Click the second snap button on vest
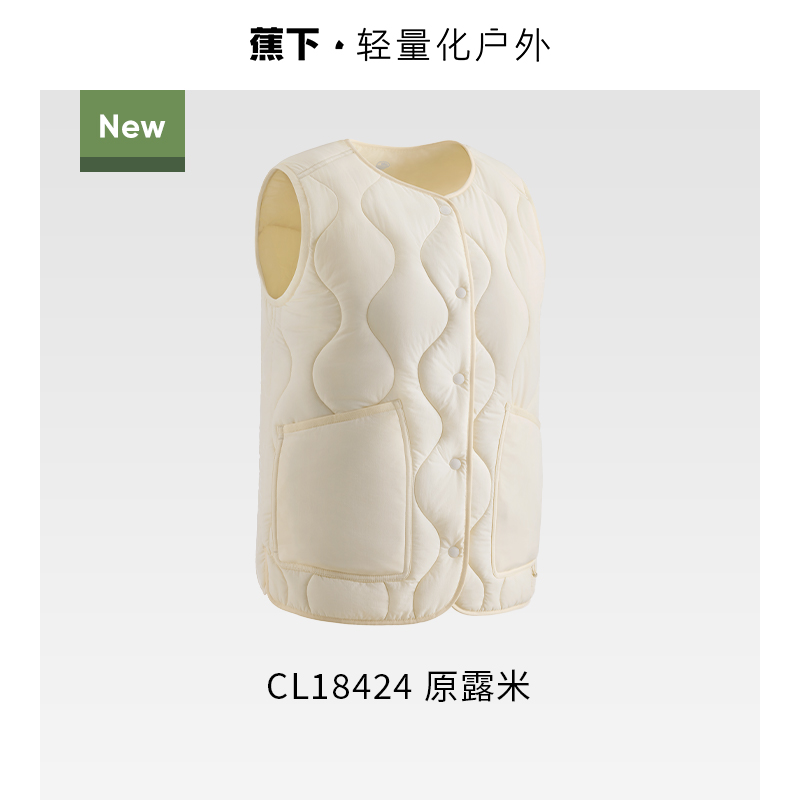 click(x=461, y=292)
